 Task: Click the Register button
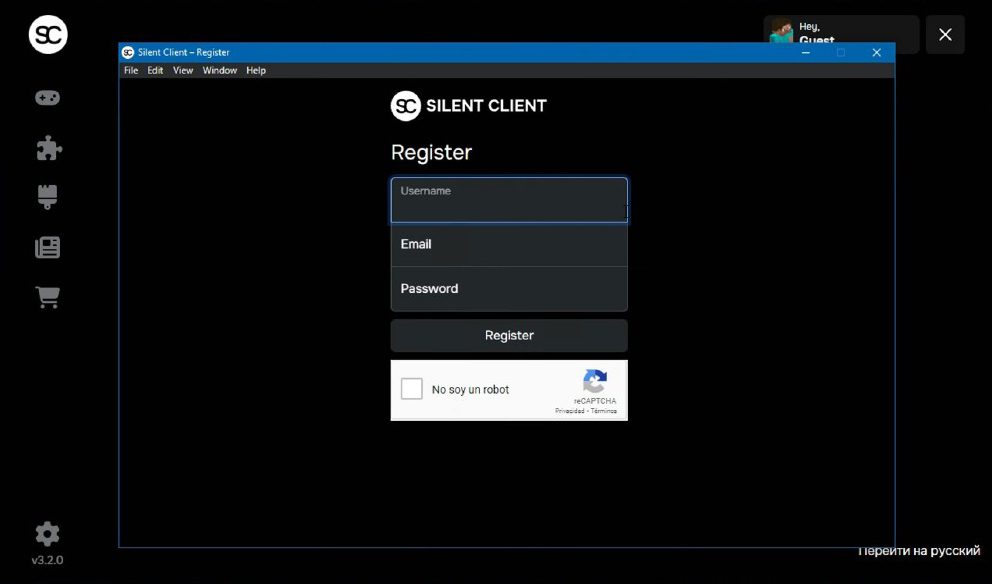tap(509, 335)
